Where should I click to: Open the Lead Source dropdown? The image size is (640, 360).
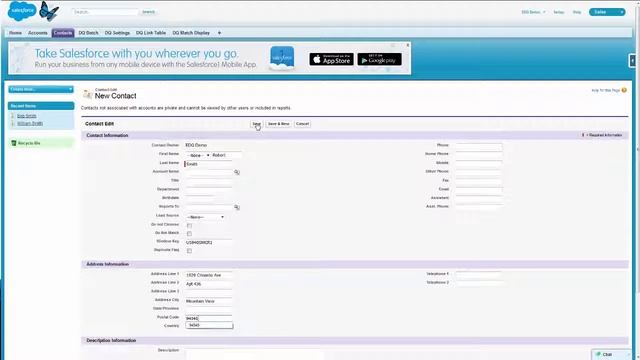[x=205, y=217]
